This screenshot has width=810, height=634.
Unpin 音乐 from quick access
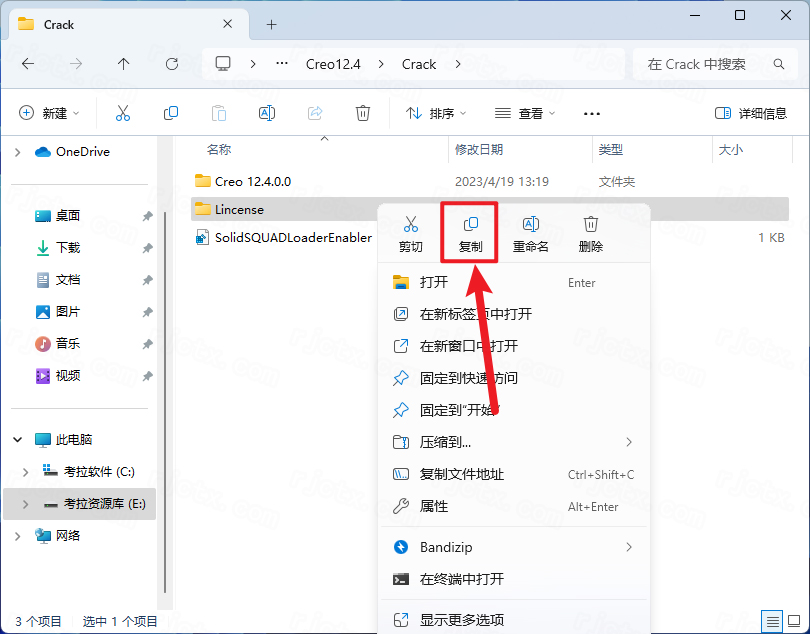[x=148, y=344]
